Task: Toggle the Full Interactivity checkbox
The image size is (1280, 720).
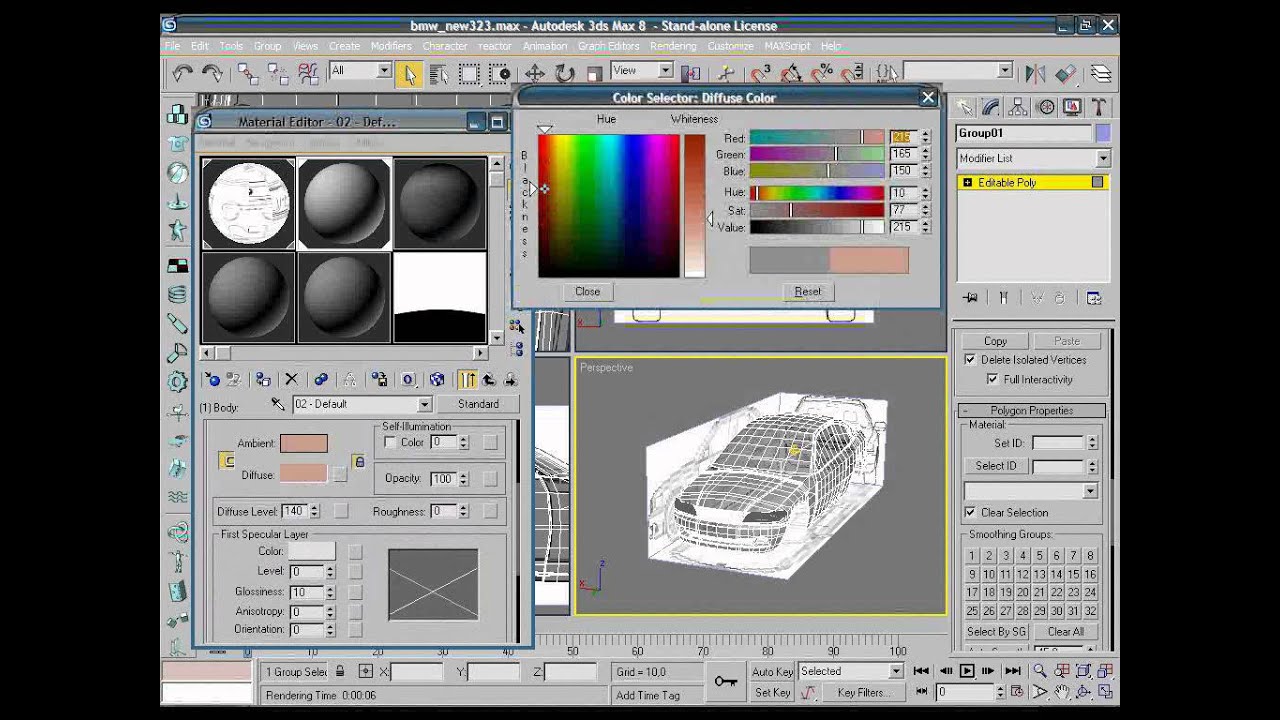Action: click(x=992, y=380)
